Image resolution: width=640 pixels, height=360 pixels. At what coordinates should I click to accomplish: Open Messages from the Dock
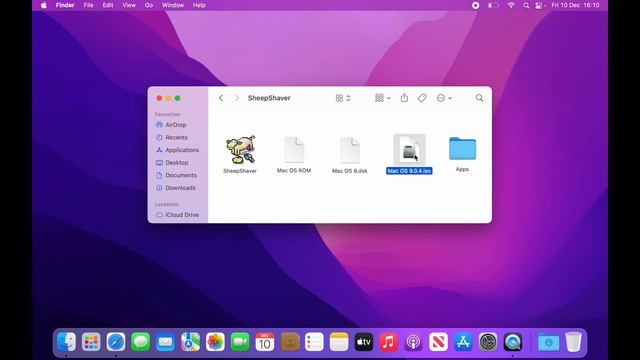point(141,342)
